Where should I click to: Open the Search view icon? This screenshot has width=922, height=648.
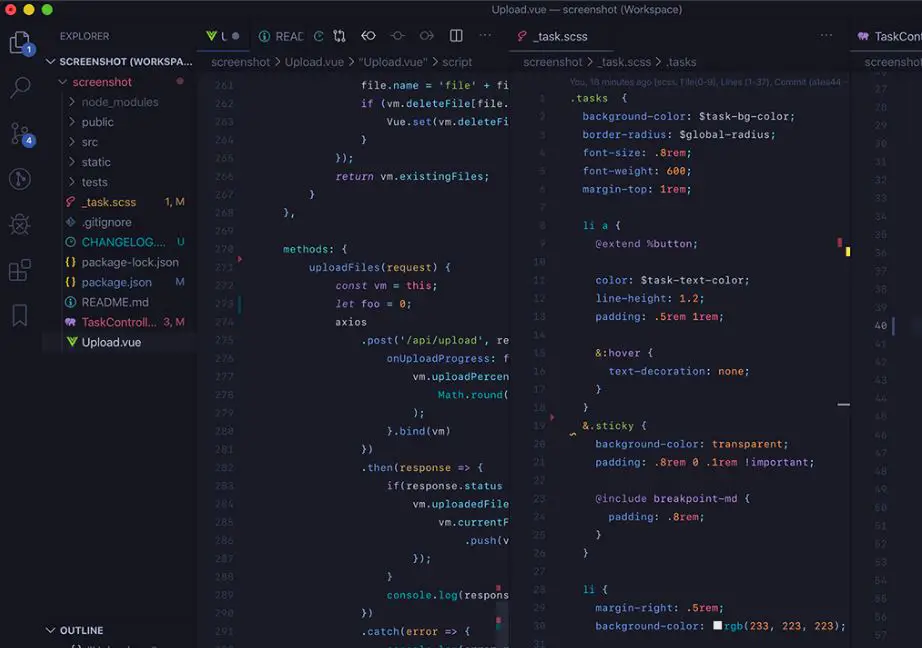click(21, 88)
